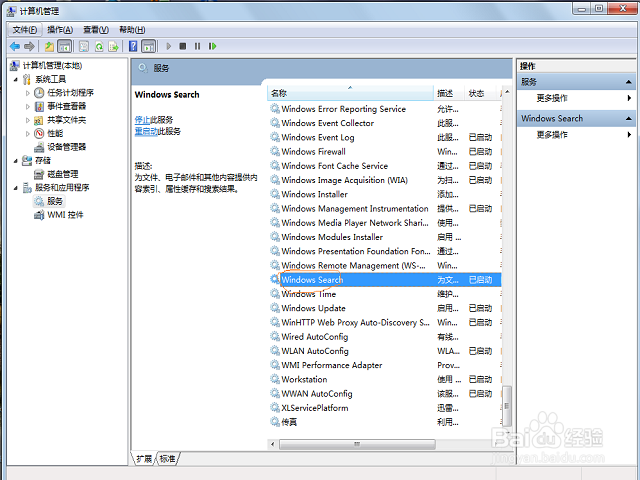Select the Windows Event Log service

(318, 138)
